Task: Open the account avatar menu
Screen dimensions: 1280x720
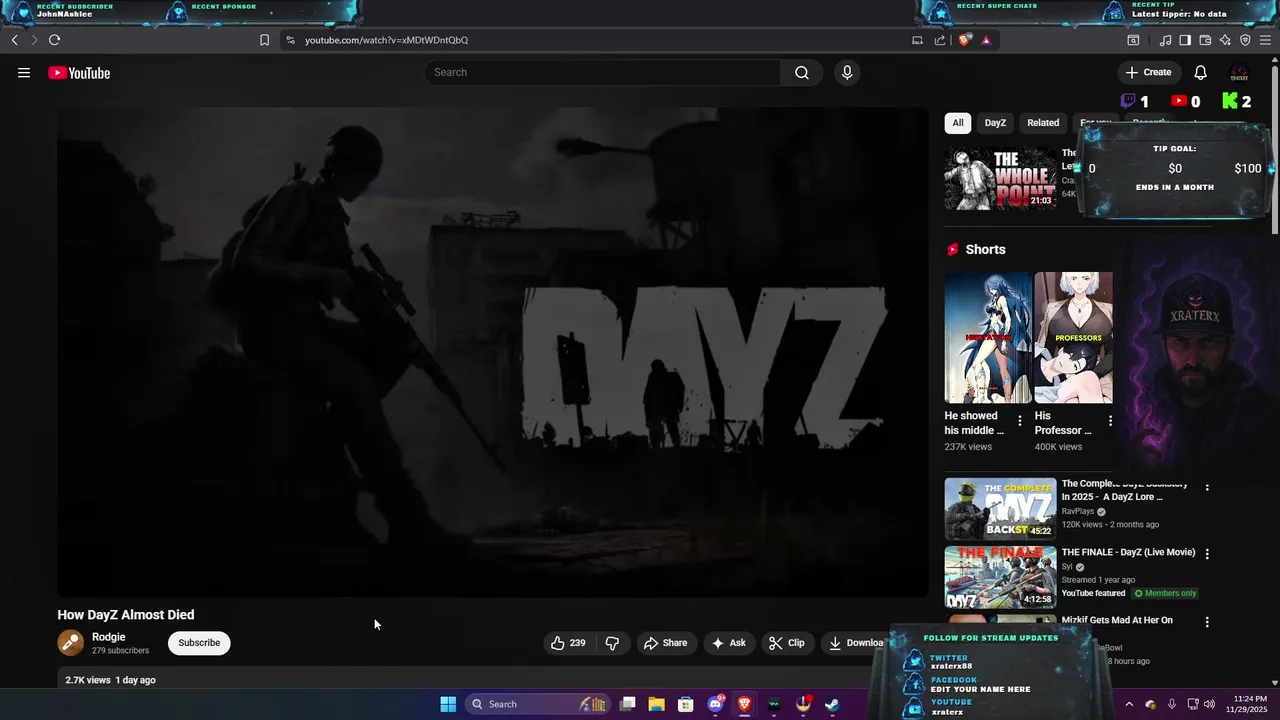Action: coord(1239,72)
